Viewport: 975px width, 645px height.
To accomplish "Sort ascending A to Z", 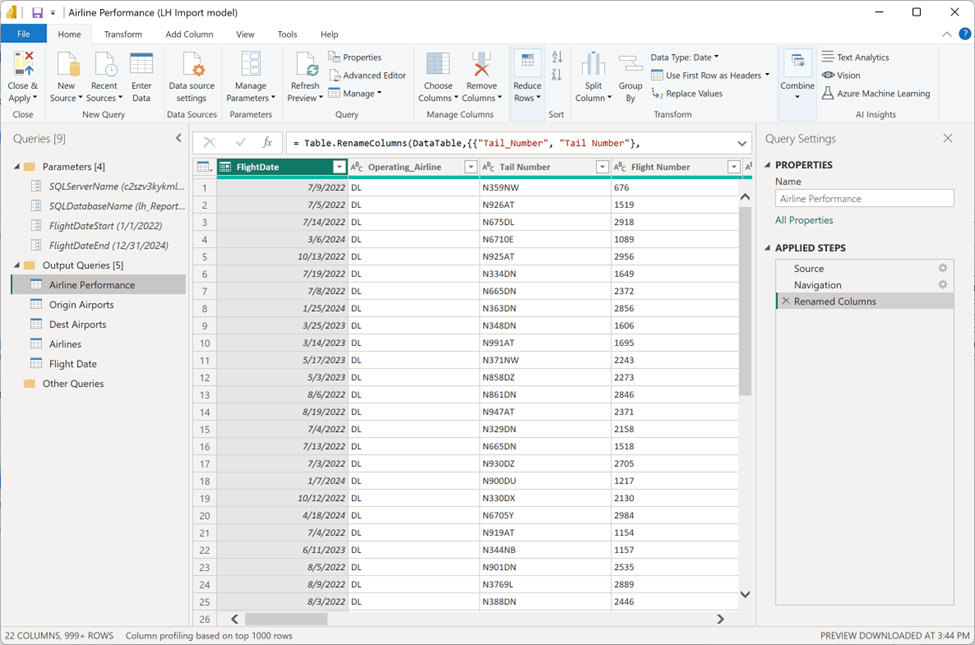I will (x=557, y=57).
